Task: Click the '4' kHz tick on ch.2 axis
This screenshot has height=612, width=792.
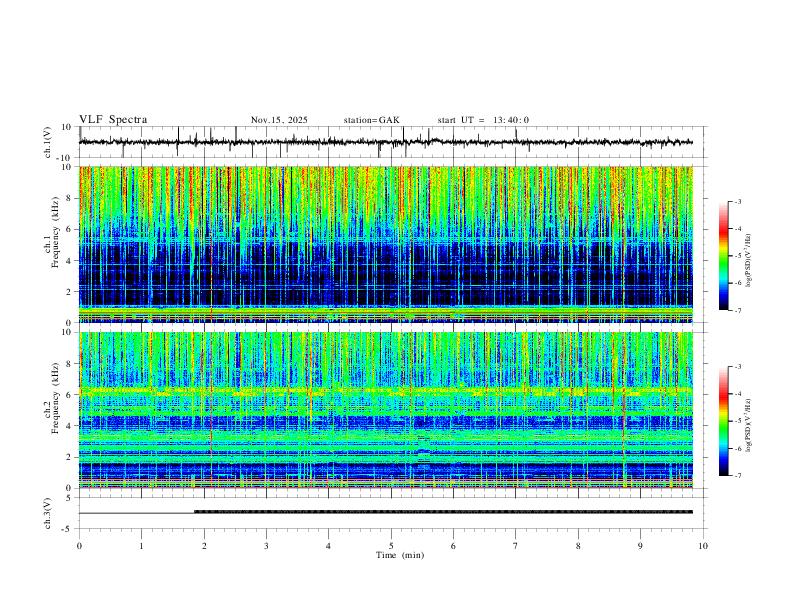Action: (x=69, y=426)
